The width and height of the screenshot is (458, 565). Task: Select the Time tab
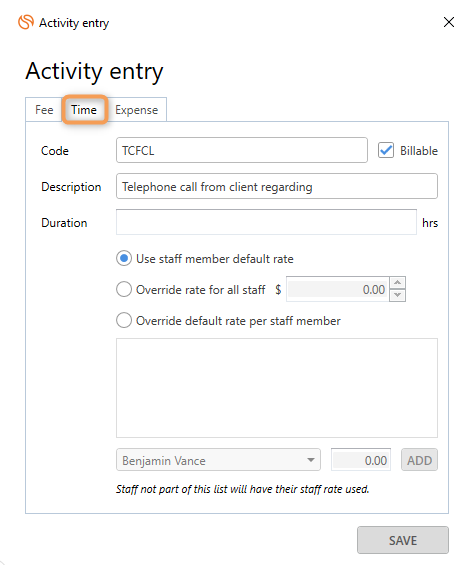coord(84,110)
